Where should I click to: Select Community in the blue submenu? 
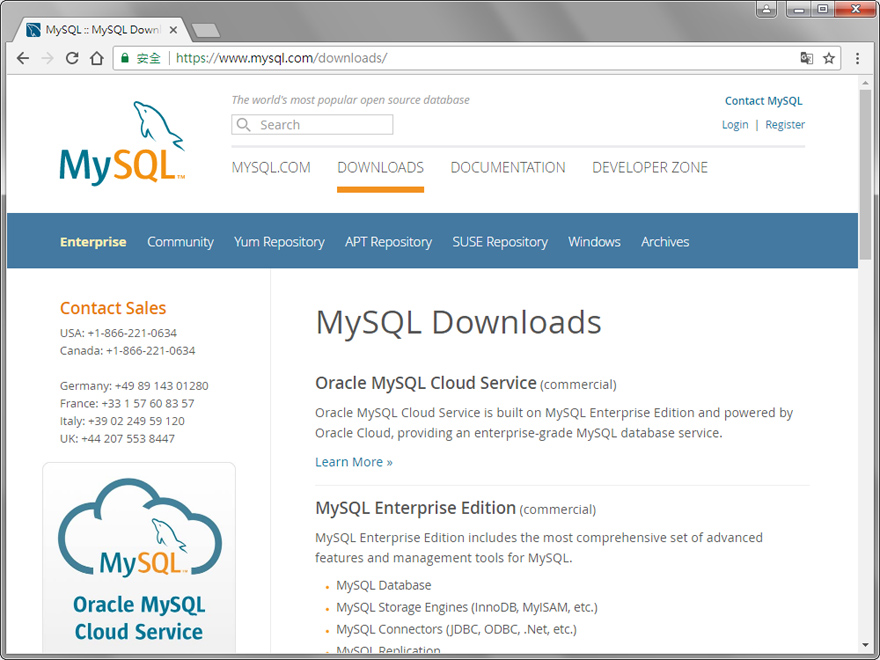(x=180, y=242)
